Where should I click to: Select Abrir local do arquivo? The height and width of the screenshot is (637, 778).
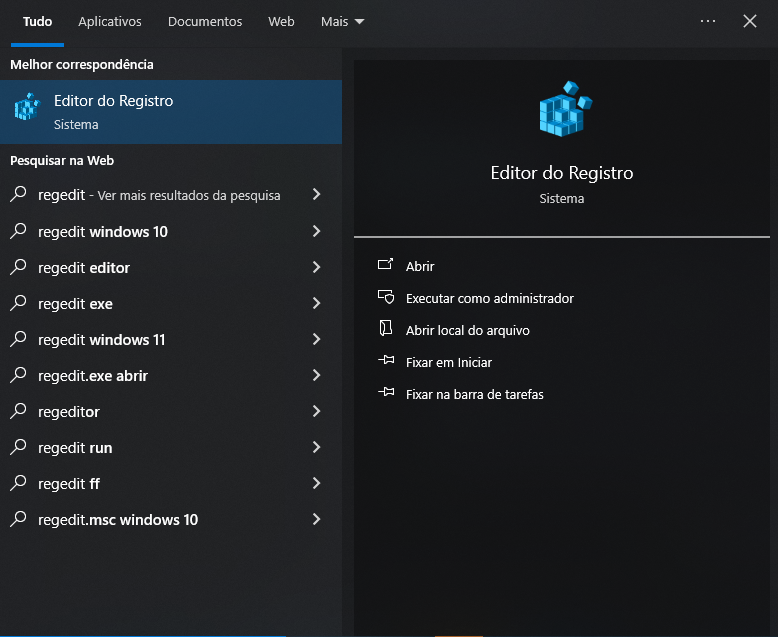(x=468, y=330)
